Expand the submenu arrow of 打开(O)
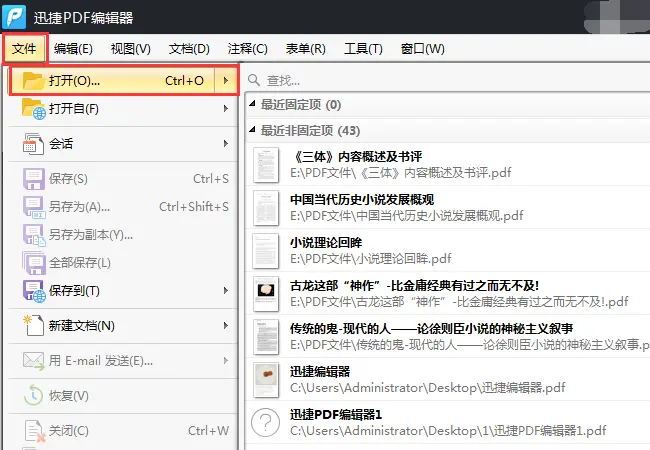 pyautogui.click(x=226, y=80)
